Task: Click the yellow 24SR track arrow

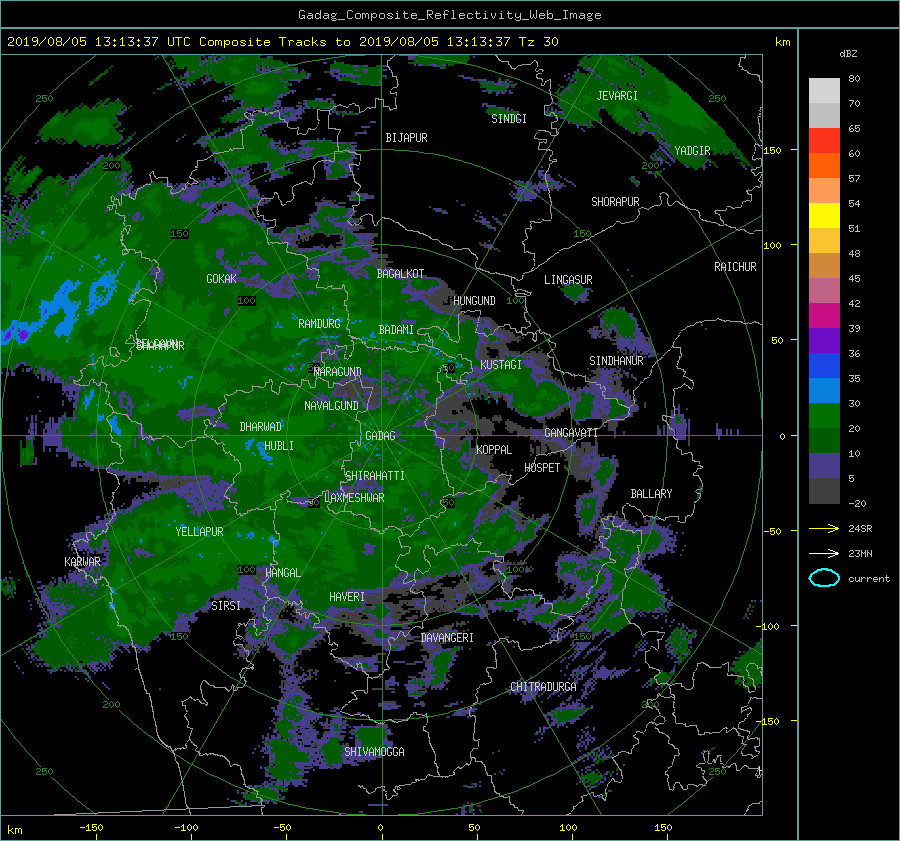Action: click(x=824, y=528)
